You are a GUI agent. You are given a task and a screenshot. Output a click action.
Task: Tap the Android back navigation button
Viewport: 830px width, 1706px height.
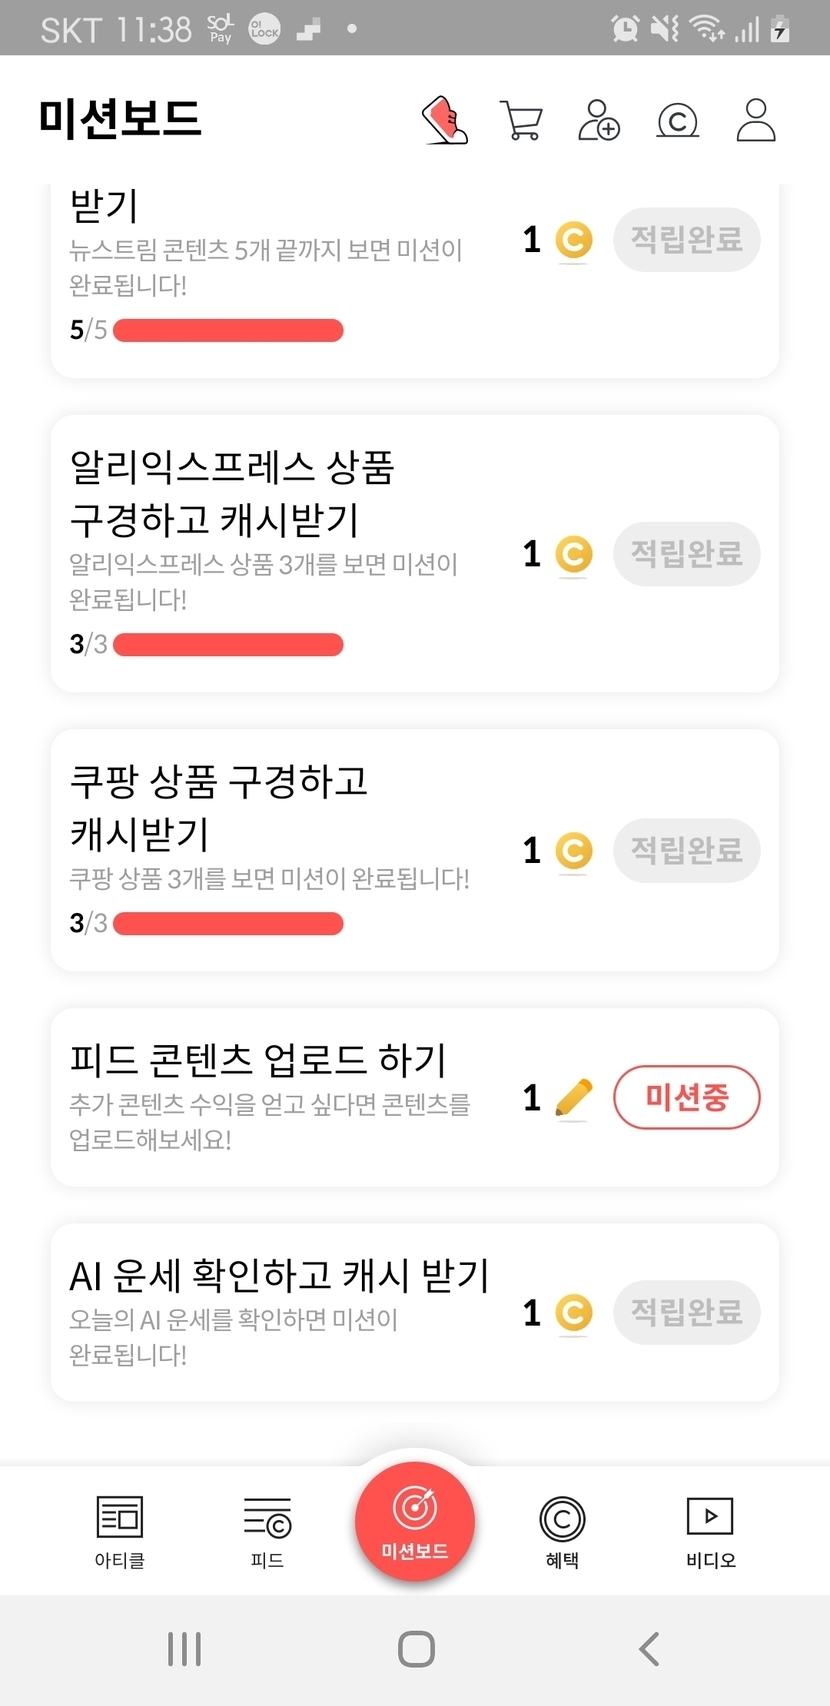coord(648,1649)
